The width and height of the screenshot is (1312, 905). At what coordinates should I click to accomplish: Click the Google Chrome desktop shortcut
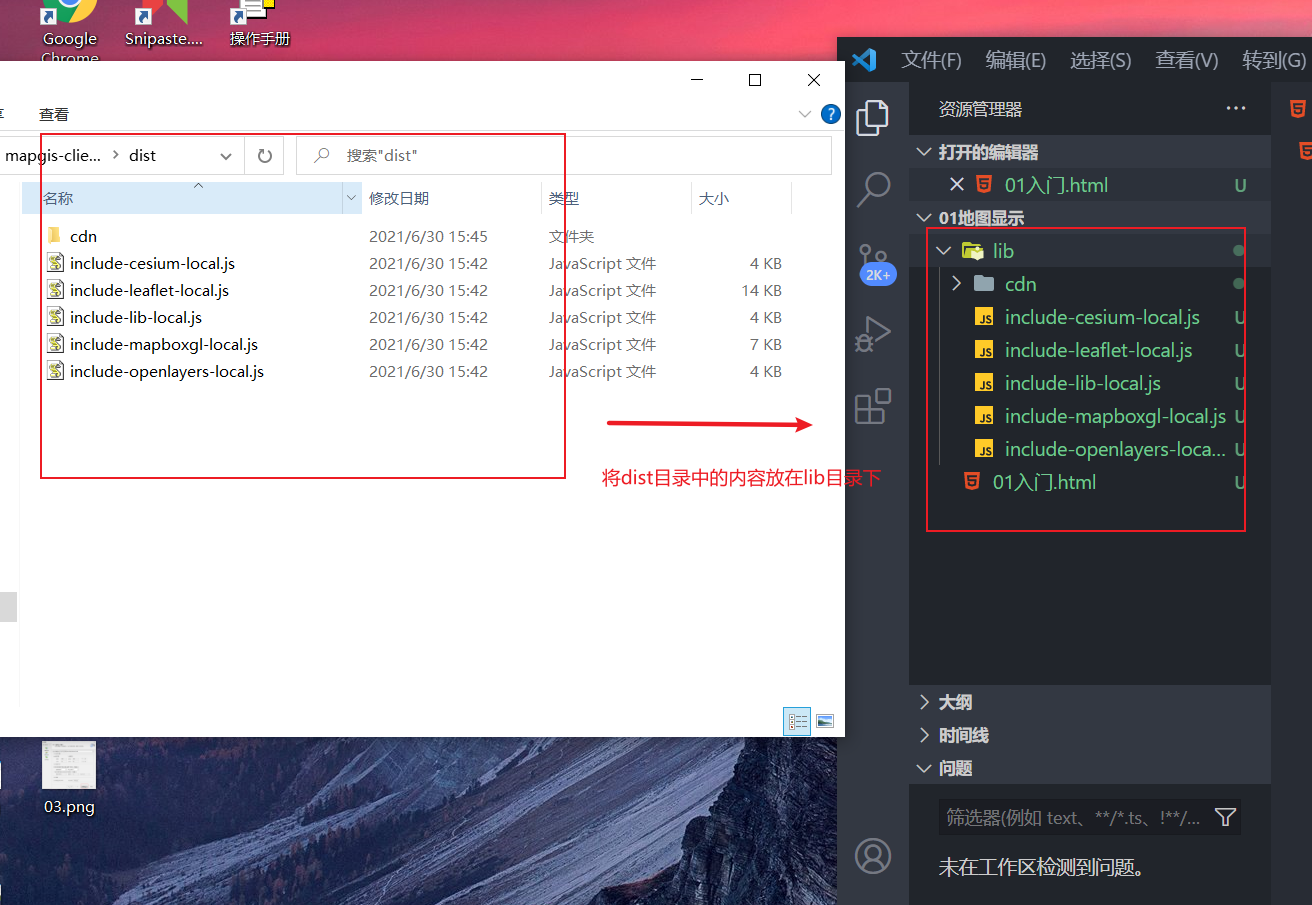click(x=70, y=30)
